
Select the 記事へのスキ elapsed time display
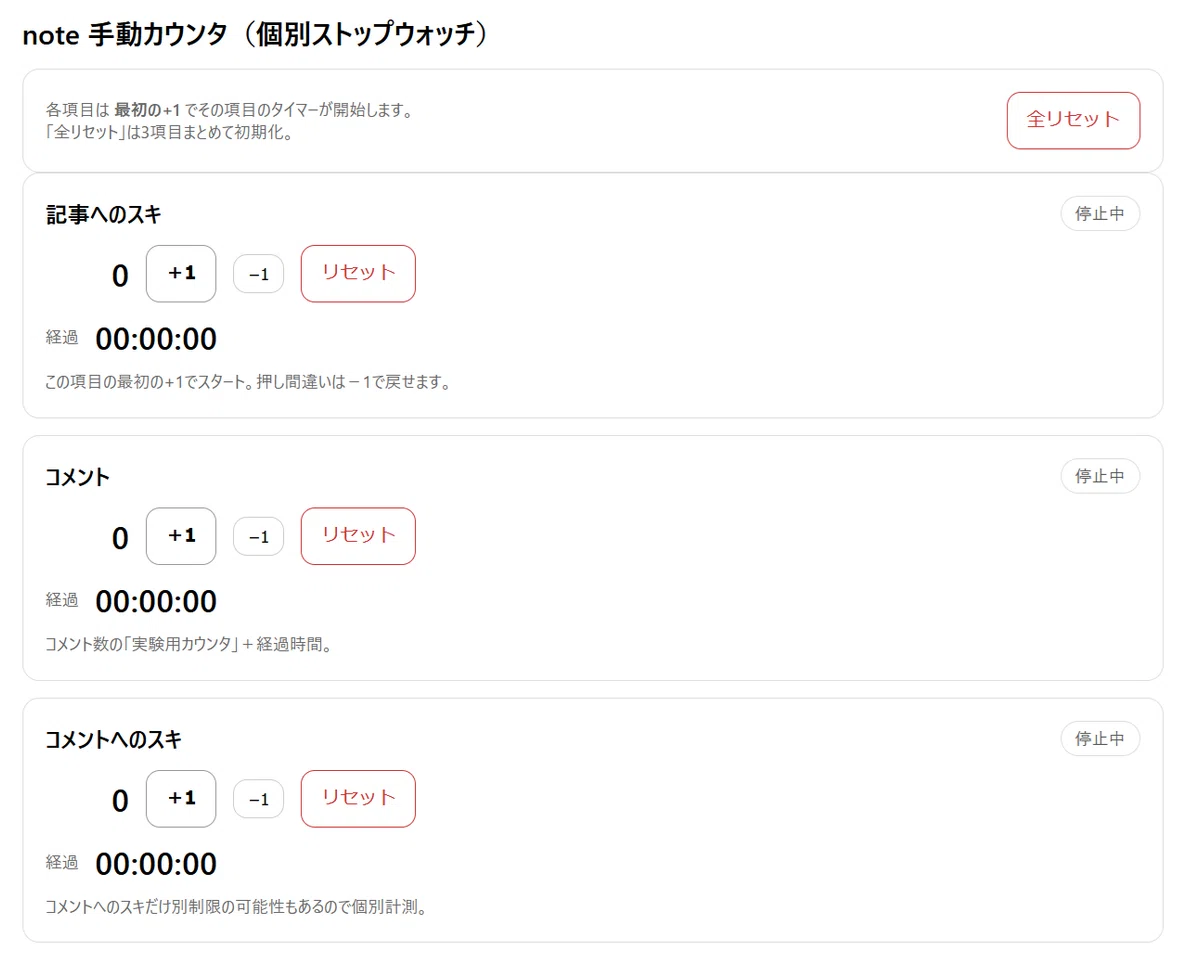click(156, 340)
